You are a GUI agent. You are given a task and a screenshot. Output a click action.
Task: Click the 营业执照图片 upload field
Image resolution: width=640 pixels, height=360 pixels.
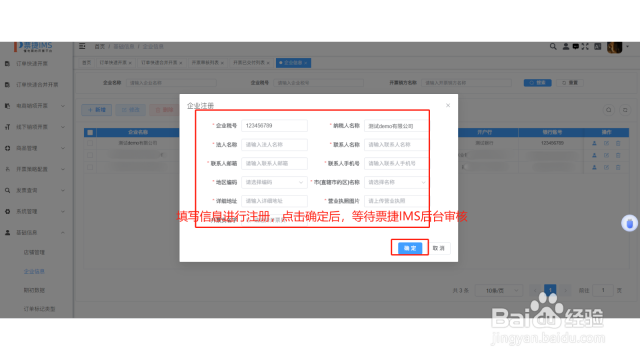tap(396, 201)
